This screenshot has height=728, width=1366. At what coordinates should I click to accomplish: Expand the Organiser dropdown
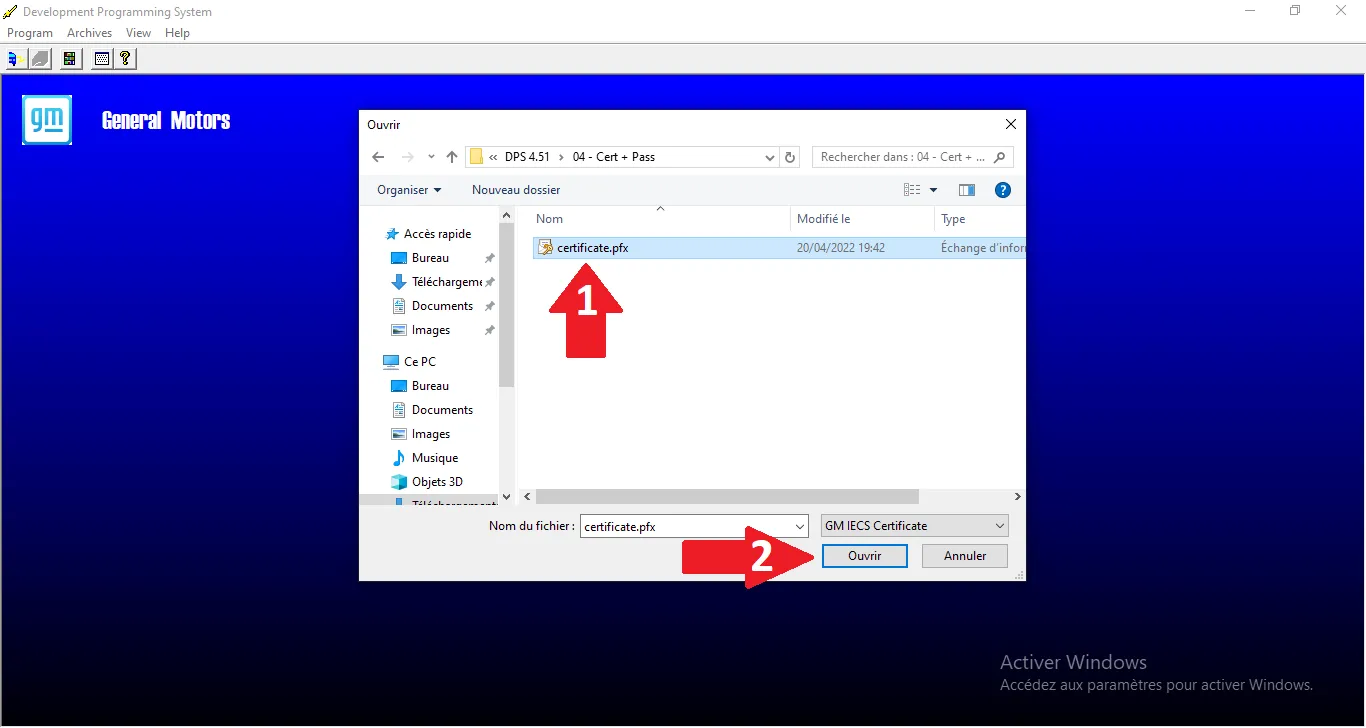coord(409,190)
